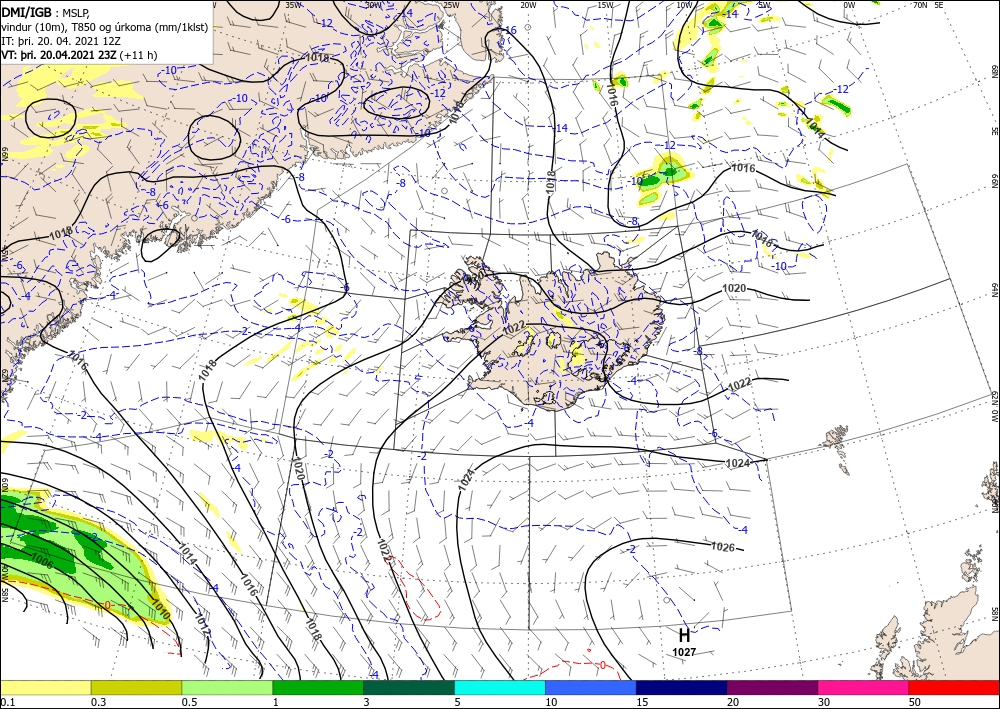The height and width of the screenshot is (709, 1000).
Task: Click the 0W longitude label
Action: [849, 5]
